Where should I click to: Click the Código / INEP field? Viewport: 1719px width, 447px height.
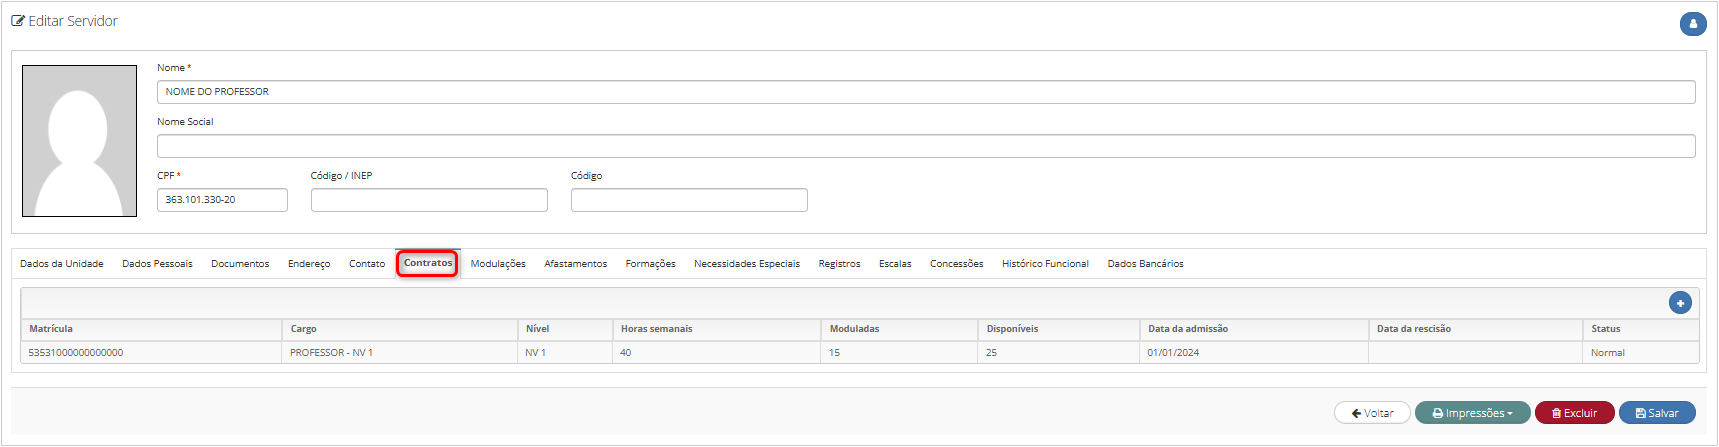point(429,200)
